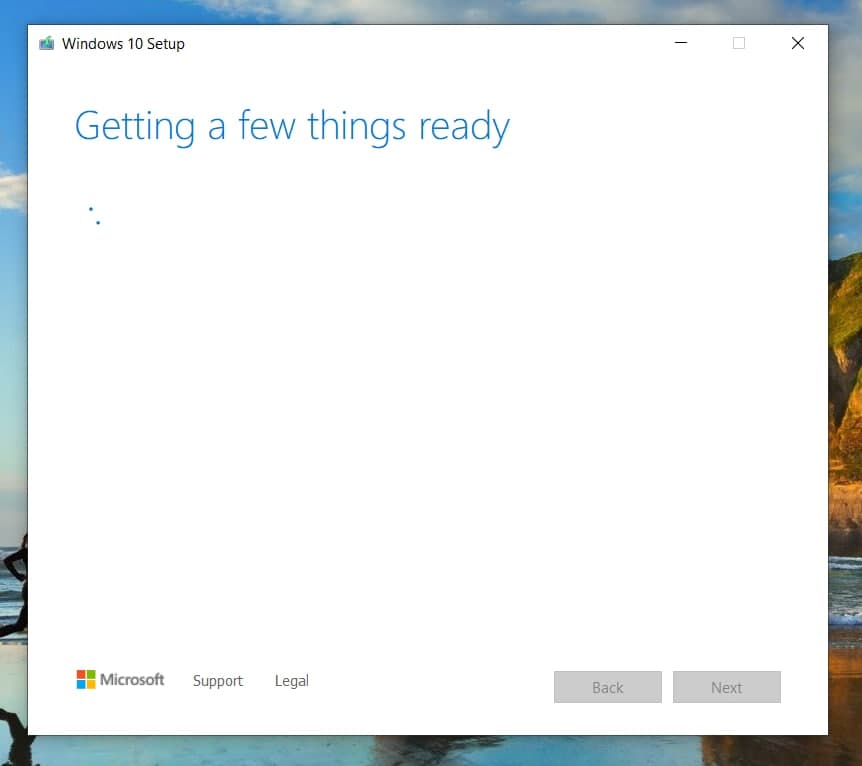862x766 pixels.
Task: Click the Windows 10 Setup title bar icon
Action: (x=47, y=43)
